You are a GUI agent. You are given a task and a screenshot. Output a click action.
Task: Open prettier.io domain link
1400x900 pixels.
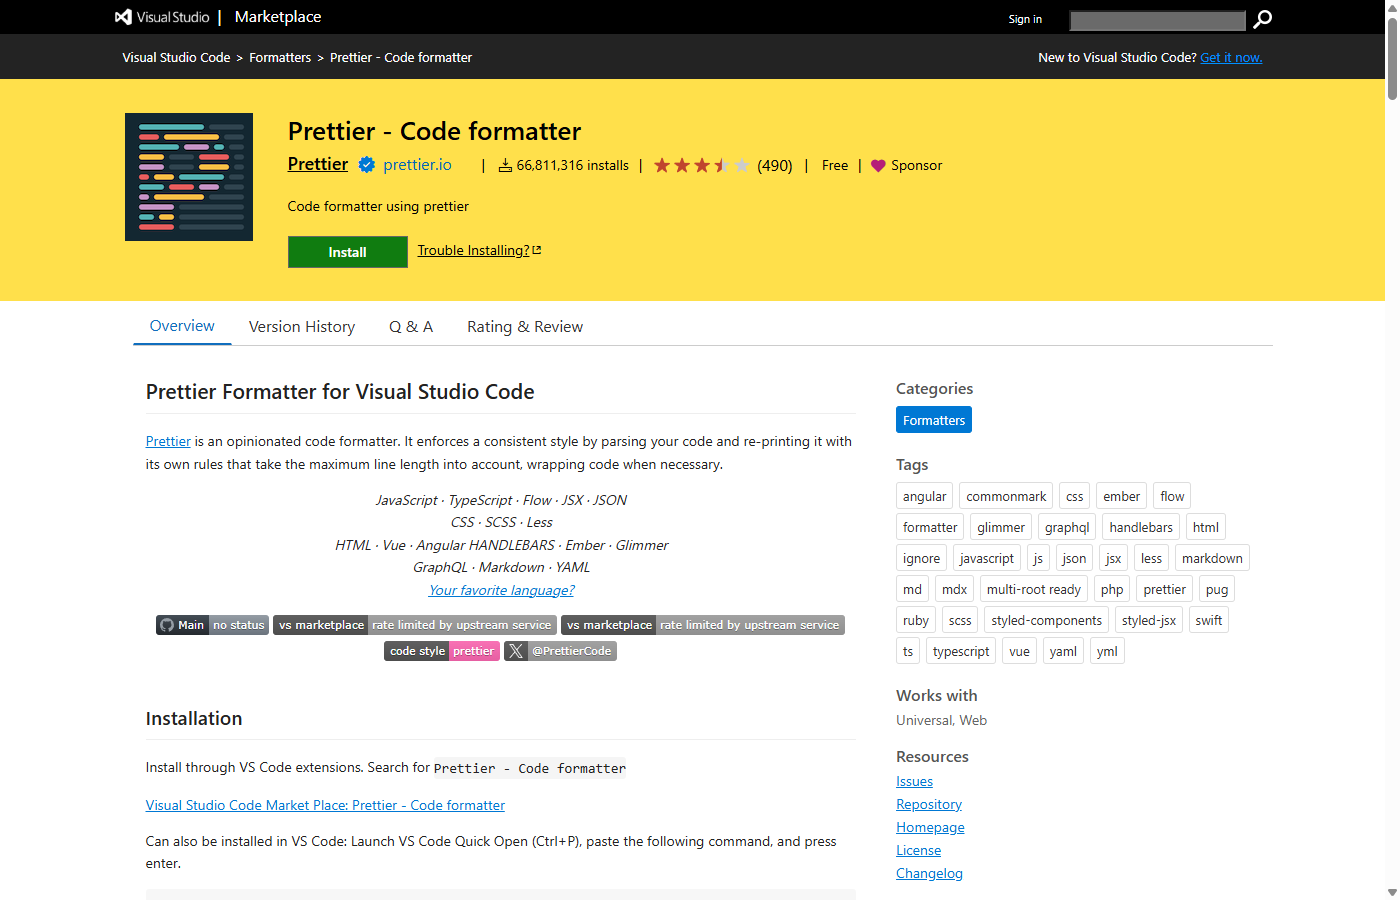[x=417, y=165]
